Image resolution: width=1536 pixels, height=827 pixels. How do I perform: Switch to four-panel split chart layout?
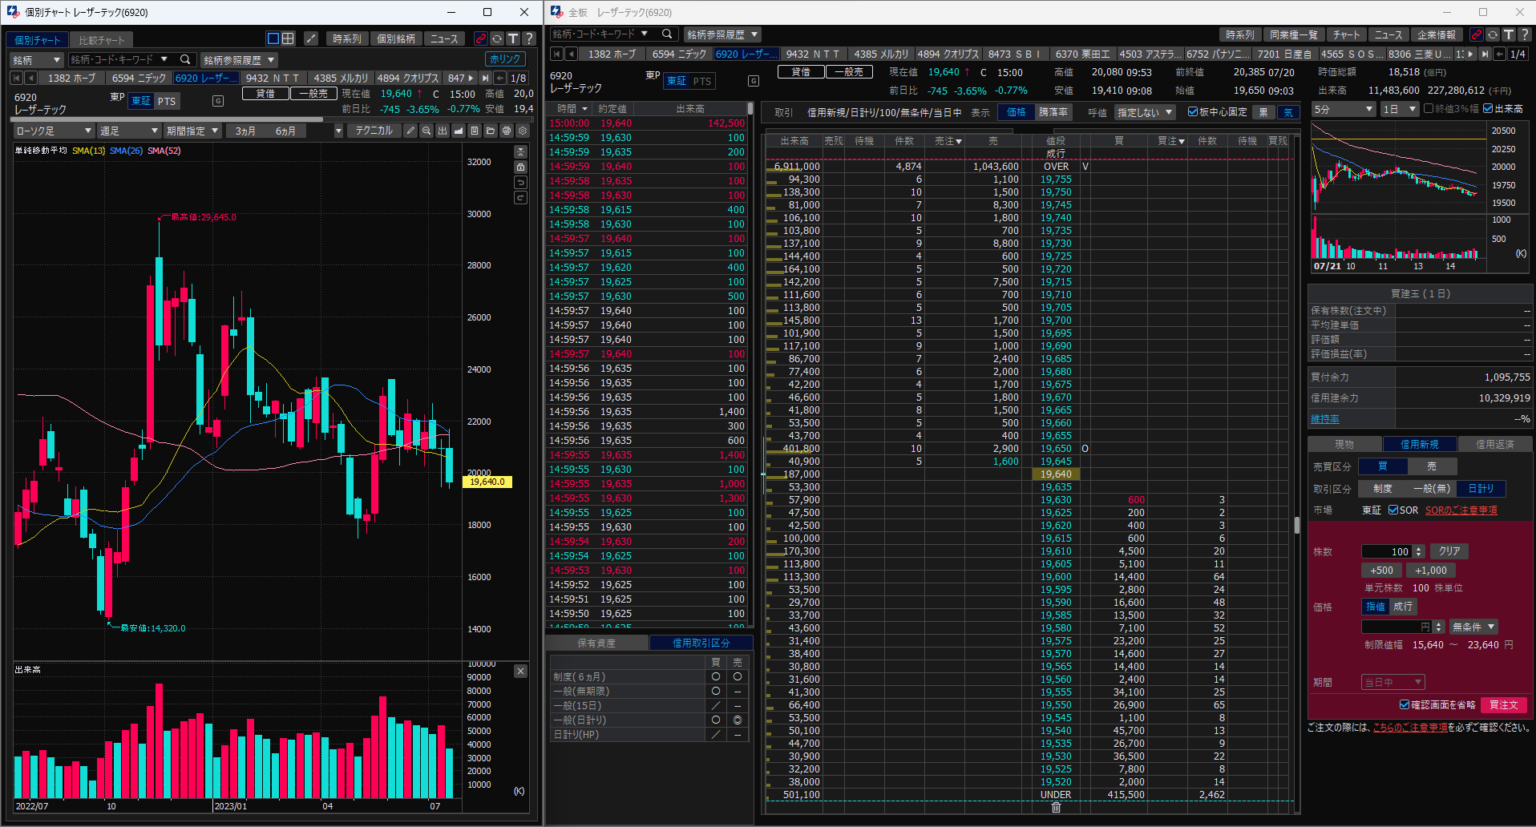coord(288,39)
